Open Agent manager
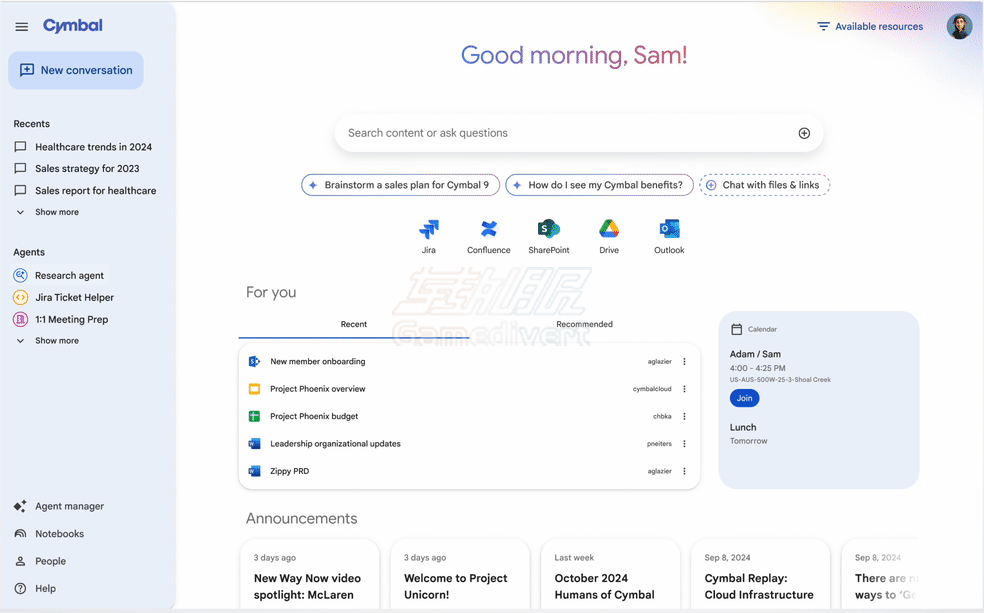This screenshot has width=984, height=613. 60,506
